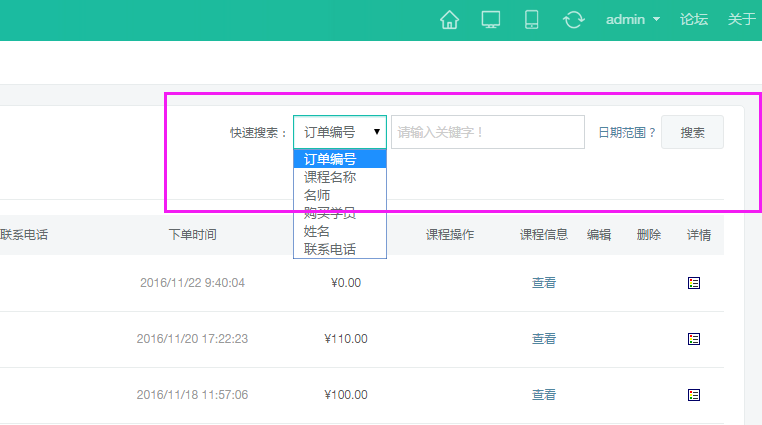This screenshot has height=425, width=762.
Task: Open details icon for ¥110.00 order
Action: tap(694, 339)
